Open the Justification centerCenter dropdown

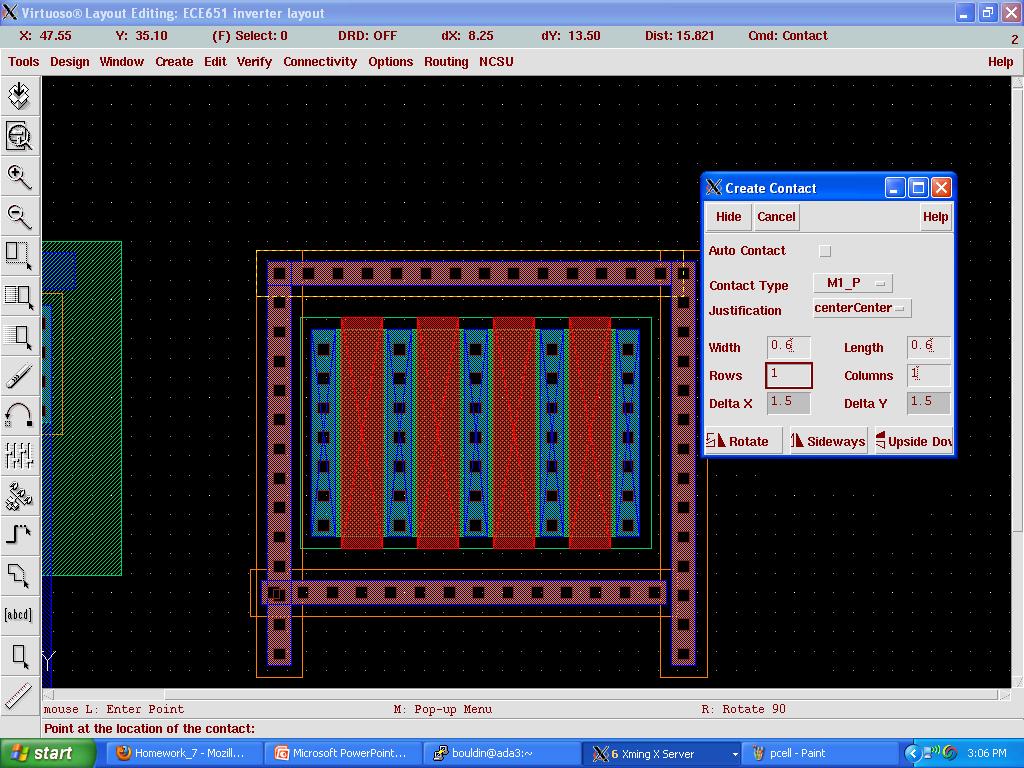click(862, 308)
